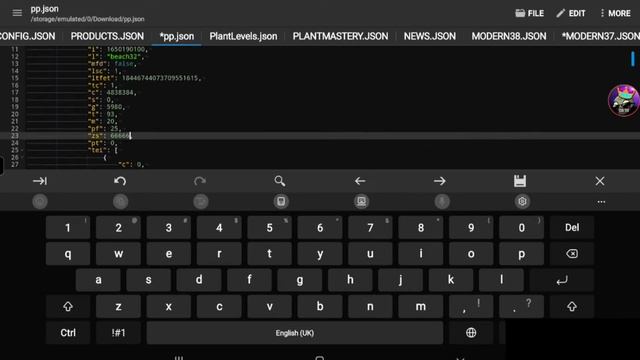Tap the number 6 key

[320, 227]
